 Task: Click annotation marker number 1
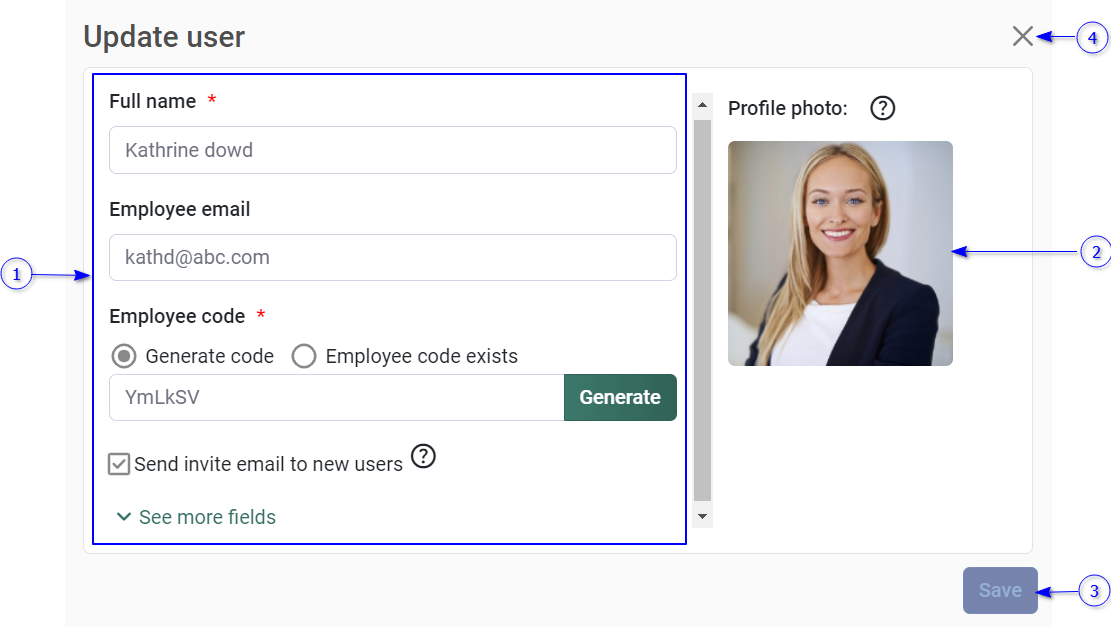point(17,274)
